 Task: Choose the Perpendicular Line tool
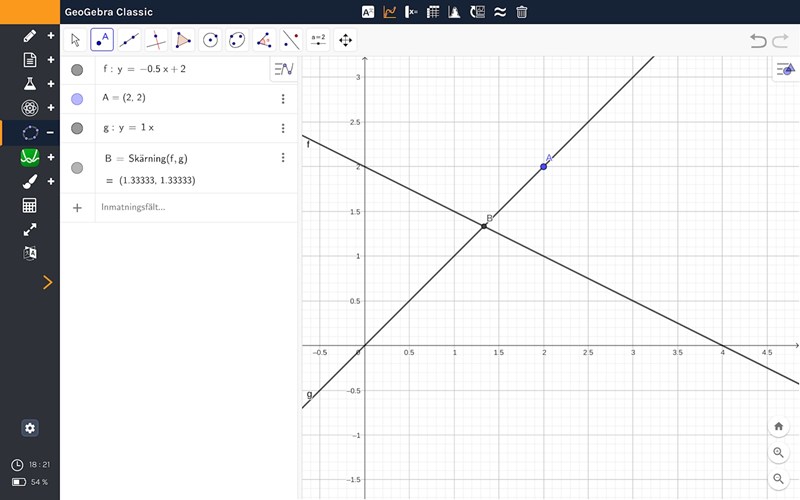click(156, 40)
